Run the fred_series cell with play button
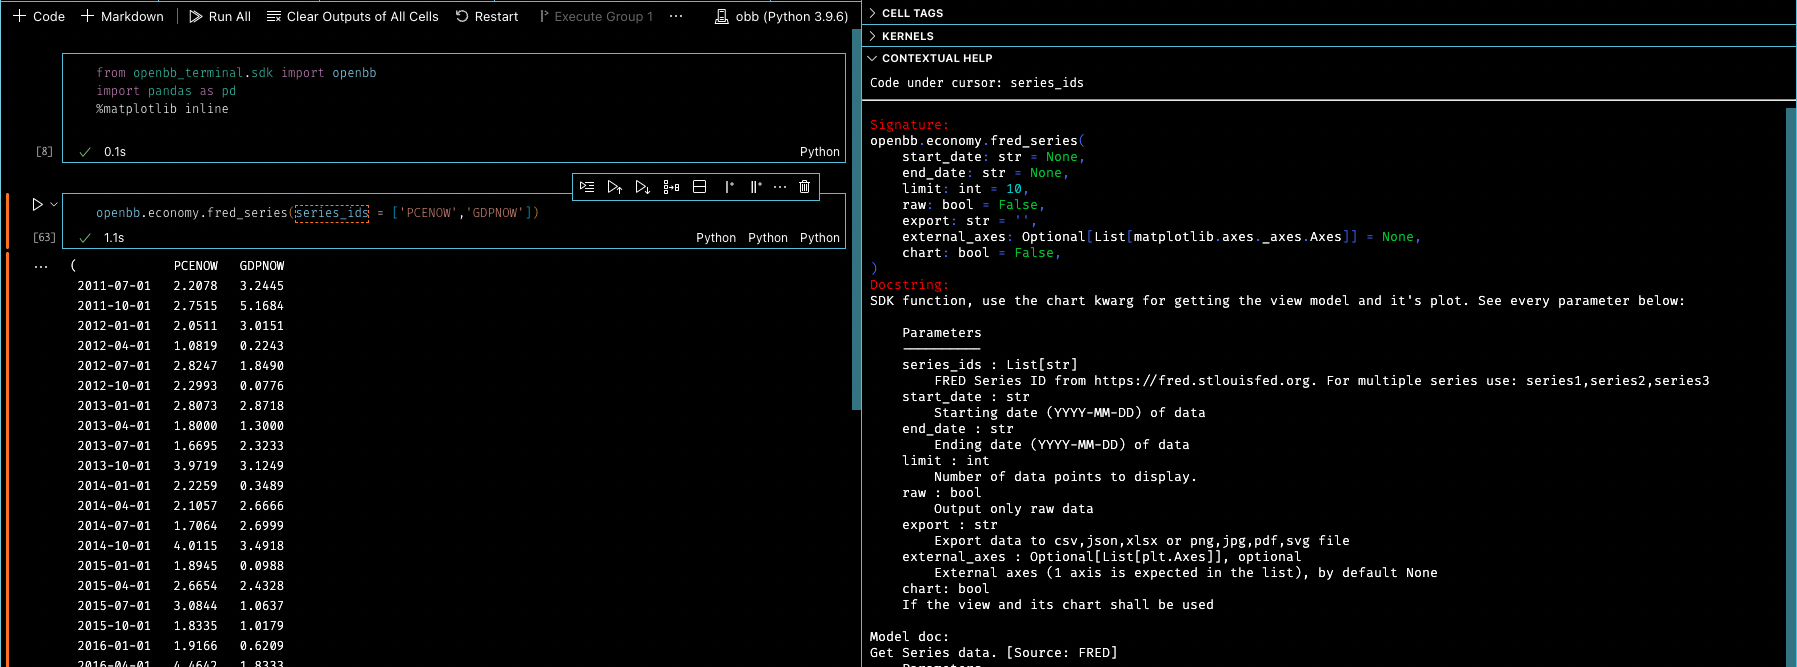Viewport: 1797px width, 667px height. (37, 204)
